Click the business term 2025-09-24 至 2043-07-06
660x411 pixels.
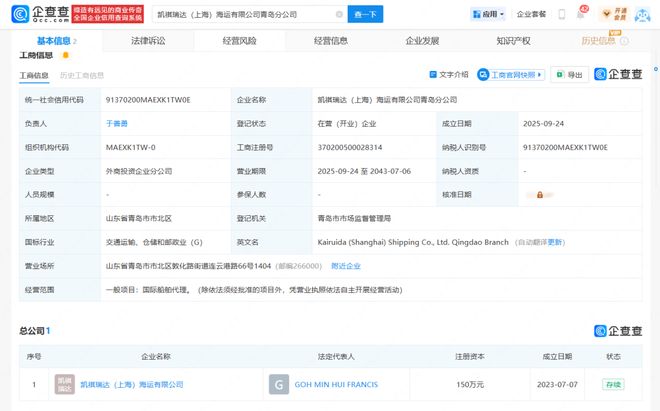pos(364,171)
